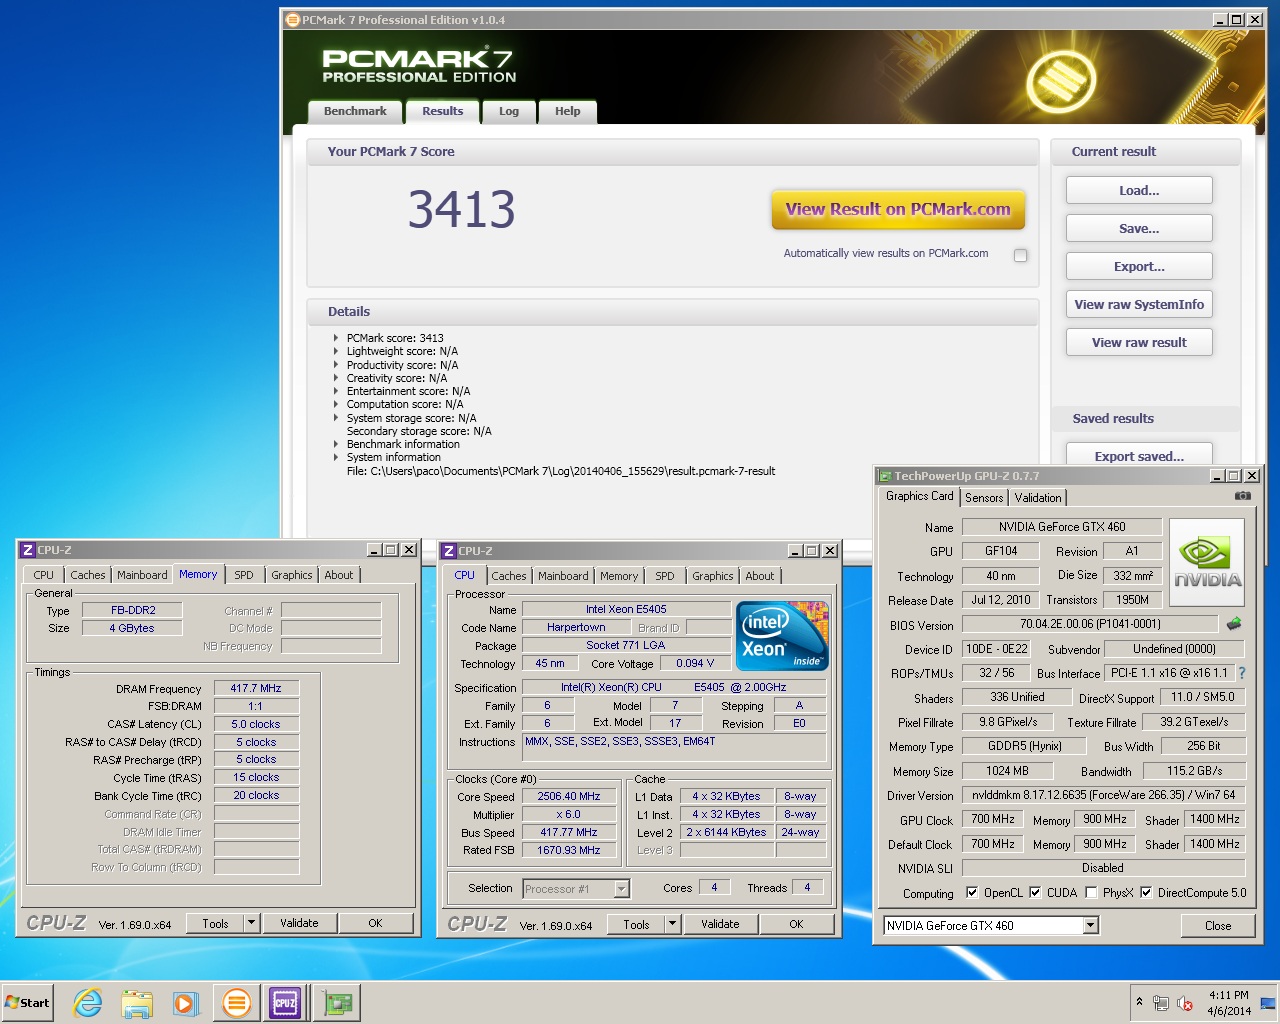The image size is (1280, 1024).
Task: Click GPU-Z title bar icon
Action: coord(885,476)
